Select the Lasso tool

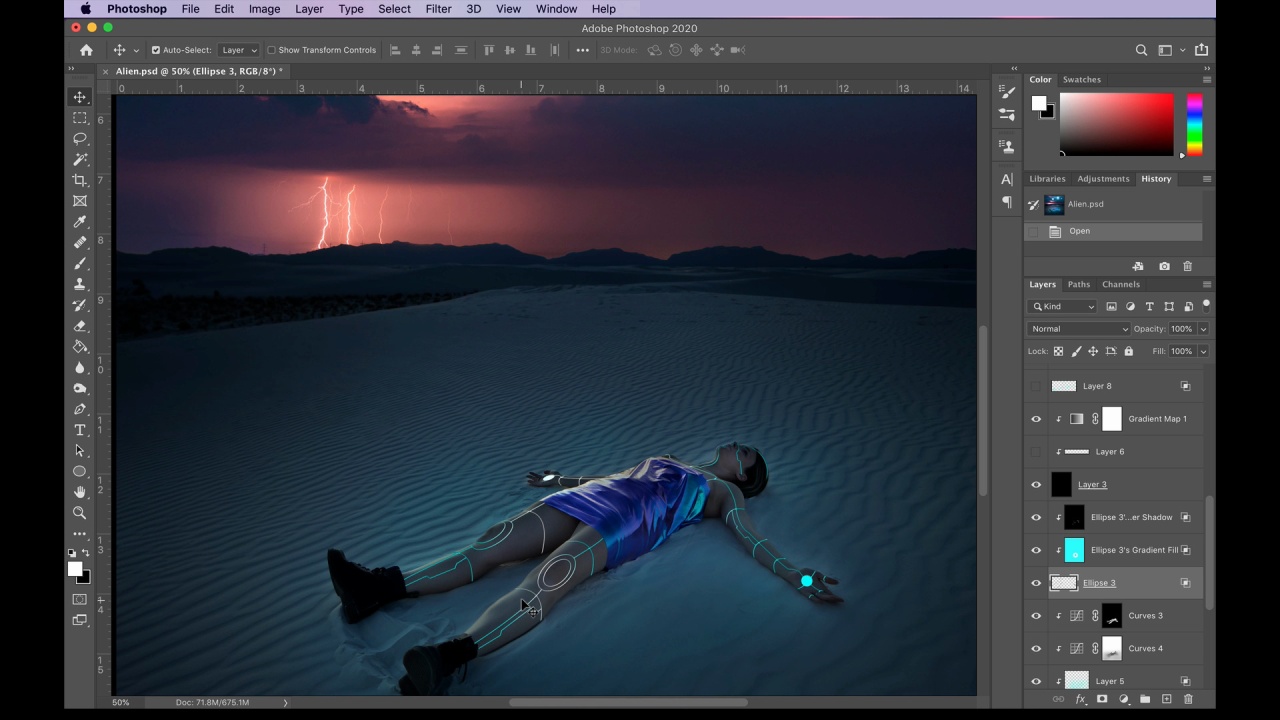click(80, 139)
